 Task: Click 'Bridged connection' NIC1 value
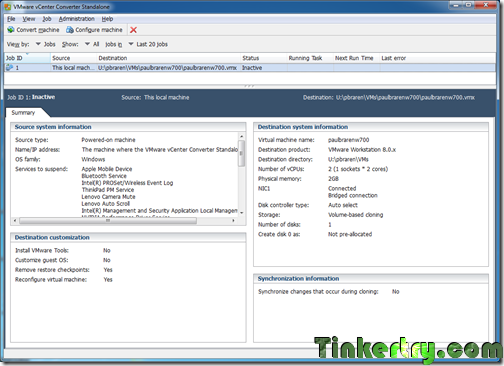click(353, 195)
